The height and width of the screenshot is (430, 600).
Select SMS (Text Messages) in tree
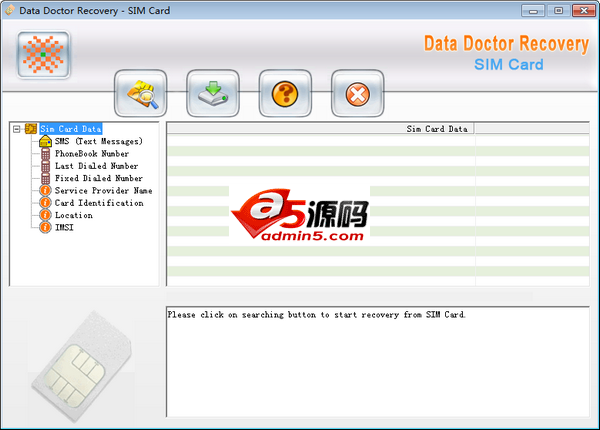coord(98,141)
